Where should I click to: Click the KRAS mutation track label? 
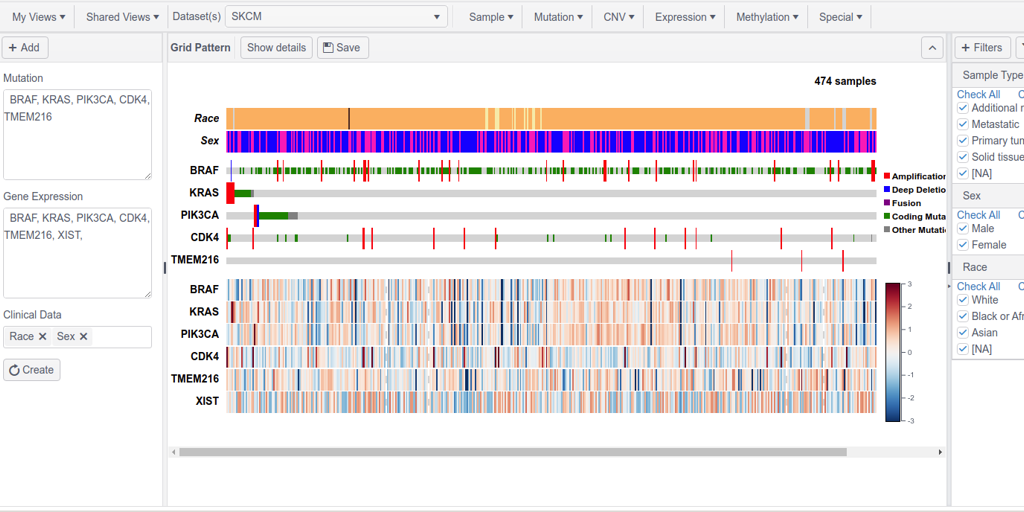(204, 193)
